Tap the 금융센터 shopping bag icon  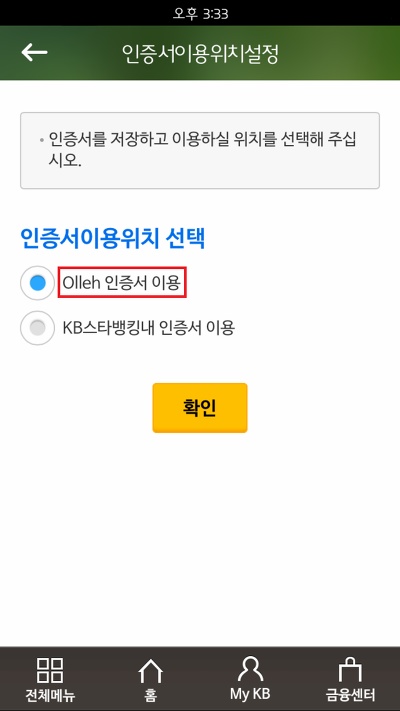click(350, 670)
